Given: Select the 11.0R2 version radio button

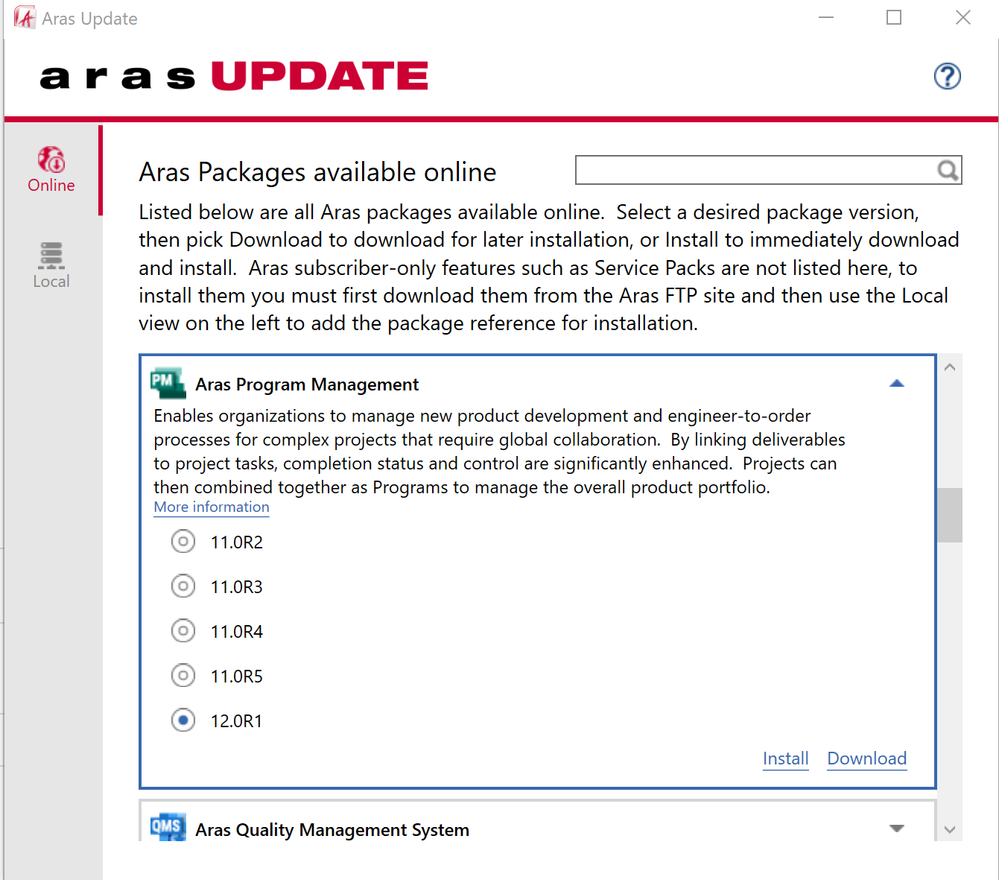Looking at the screenshot, I should point(183,542).
